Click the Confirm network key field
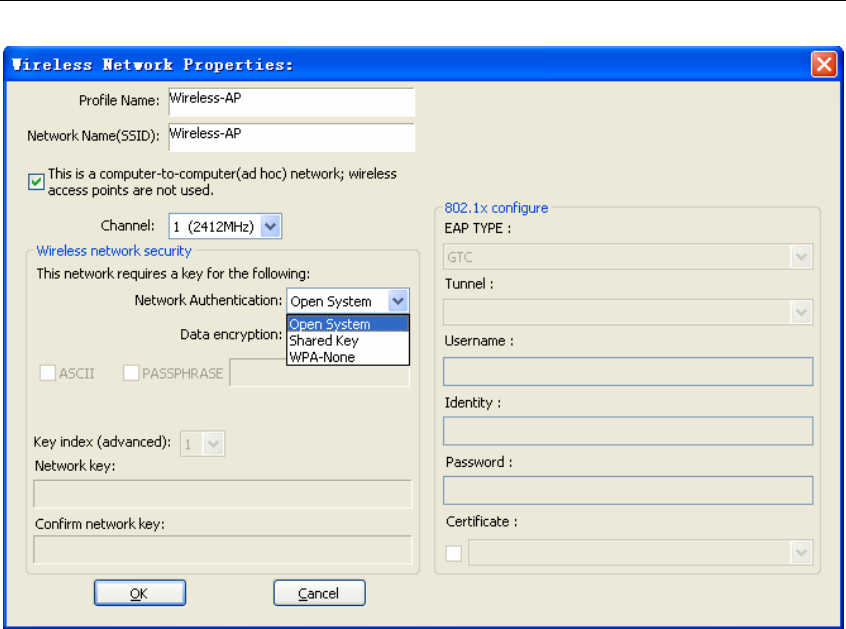Image resolution: width=846 pixels, height=629 pixels. click(223, 550)
